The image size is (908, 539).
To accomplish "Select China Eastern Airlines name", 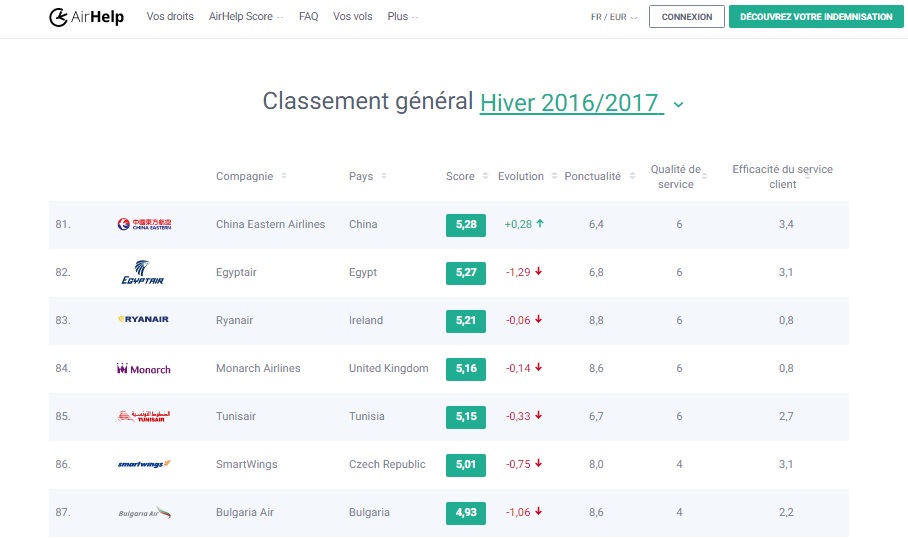I will pyautogui.click(x=270, y=224).
